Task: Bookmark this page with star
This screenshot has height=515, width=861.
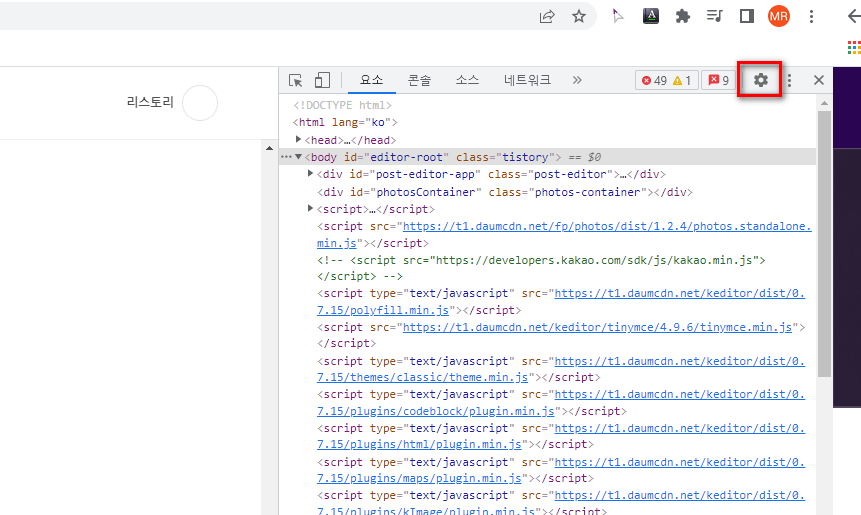Action: pyautogui.click(x=579, y=16)
